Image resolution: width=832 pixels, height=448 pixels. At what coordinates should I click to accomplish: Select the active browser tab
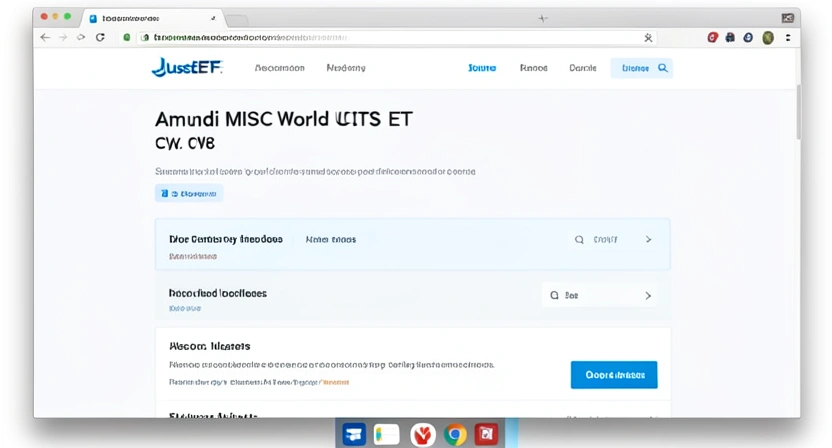[x=154, y=18]
